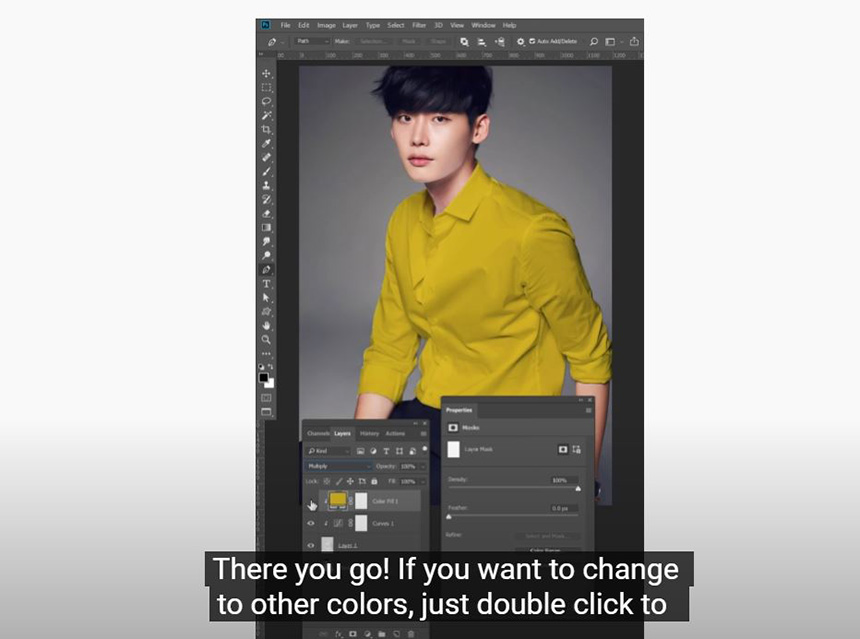This screenshot has height=639, width=860.
Task: Toggle visibility of Layer 1
Action: point(311,545)
